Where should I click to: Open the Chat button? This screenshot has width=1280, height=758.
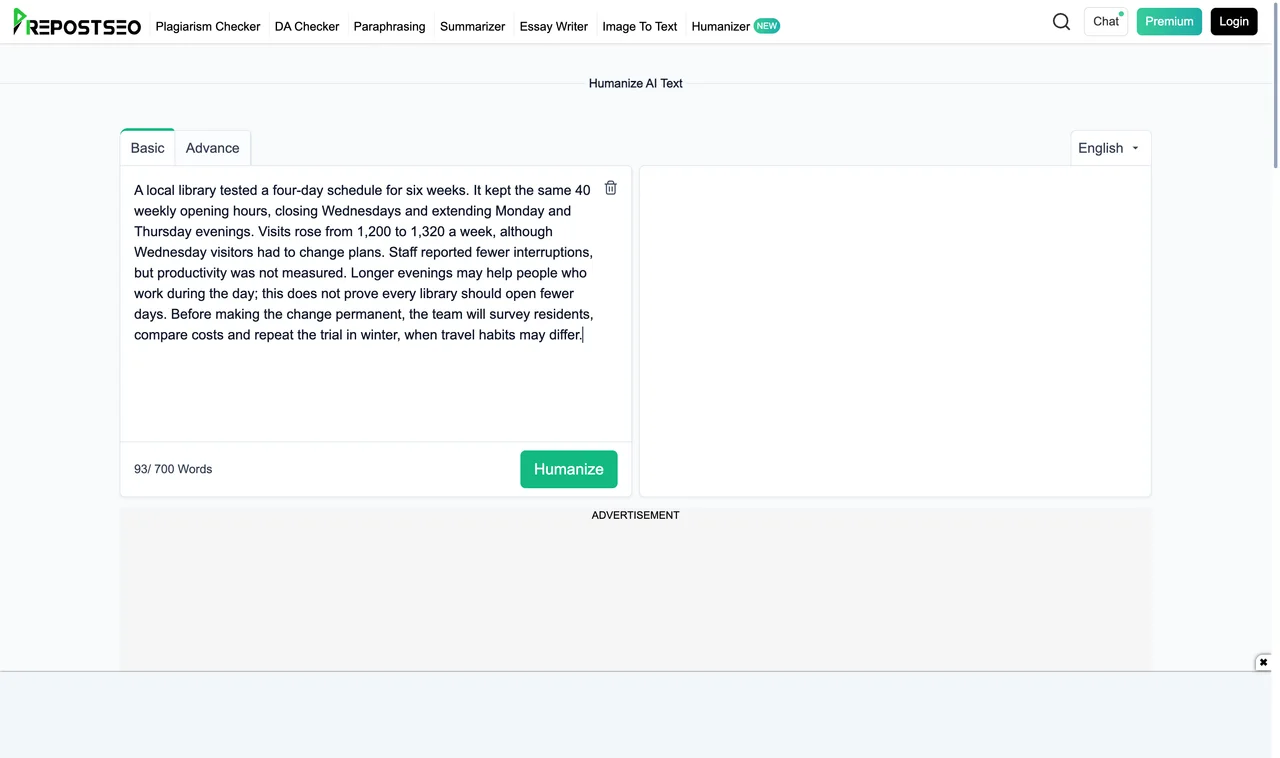(1106, 21)
